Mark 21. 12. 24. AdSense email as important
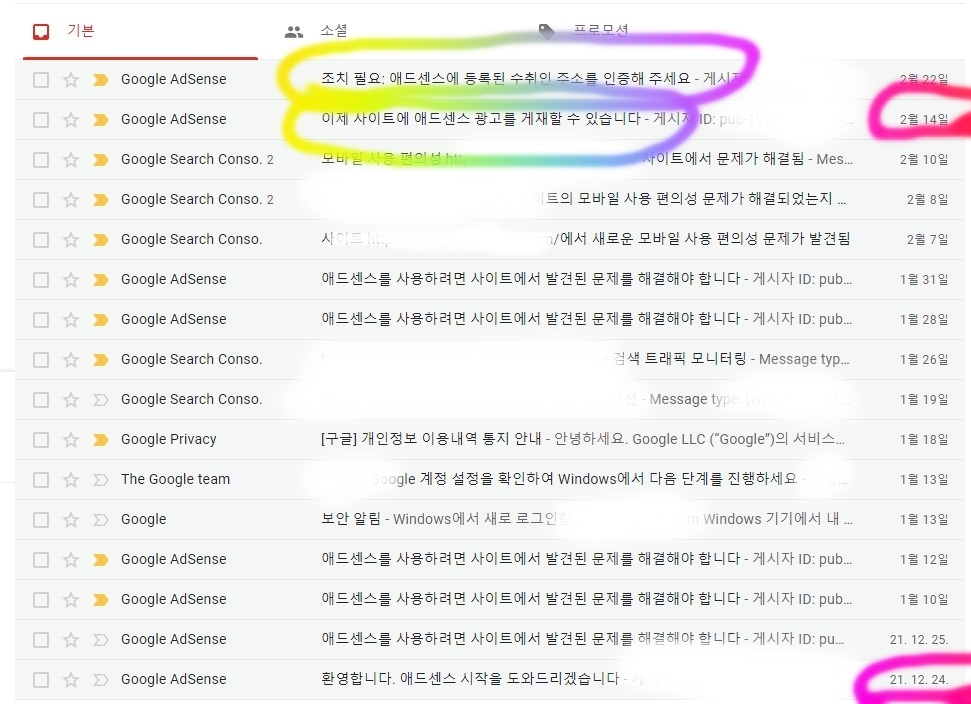The image size is (971, 704). click(x=100, y=680)
